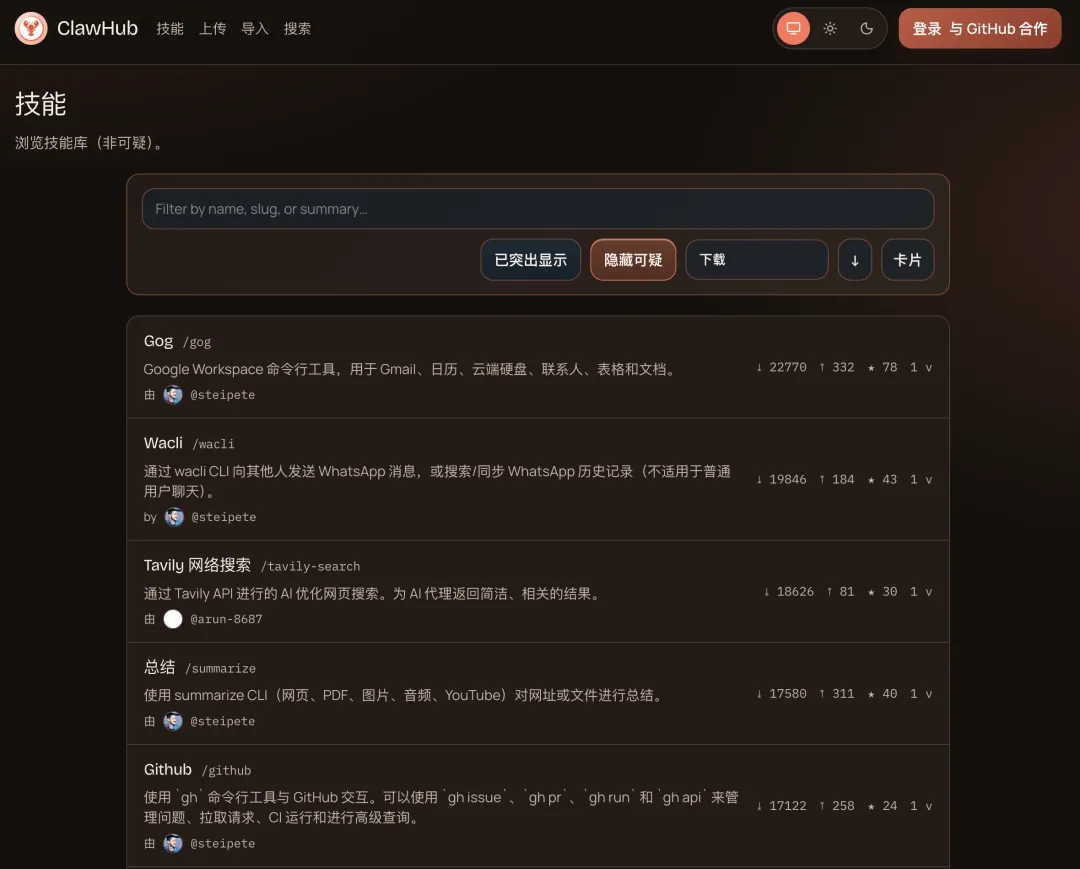Open the 技能 nav item
1080x869 pixels.
(170, 28)
